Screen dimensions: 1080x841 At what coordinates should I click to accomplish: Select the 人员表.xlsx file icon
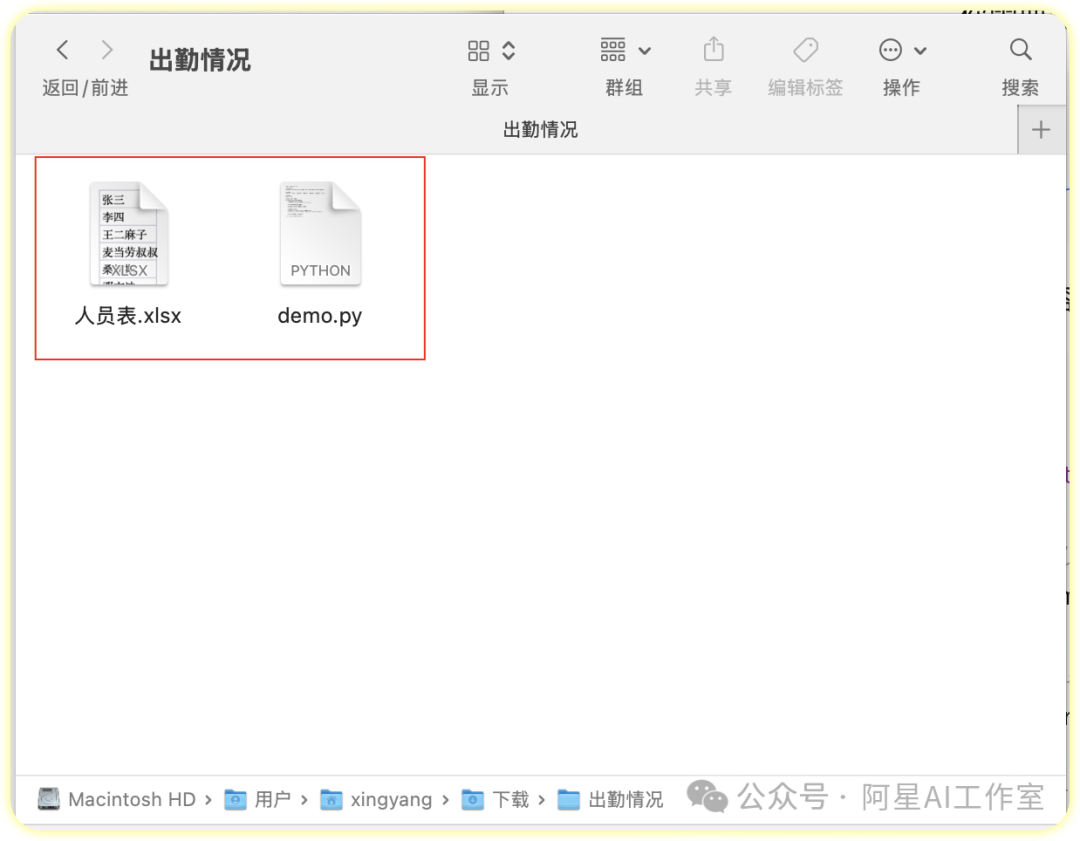coord(129,233)
